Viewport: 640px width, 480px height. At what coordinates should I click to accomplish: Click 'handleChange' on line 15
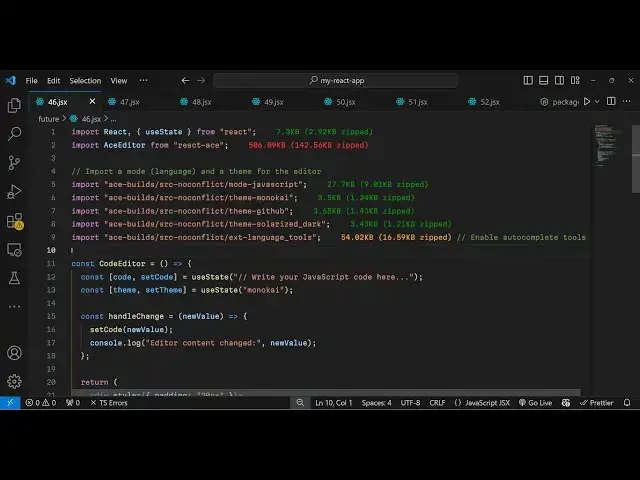point(136,316)
